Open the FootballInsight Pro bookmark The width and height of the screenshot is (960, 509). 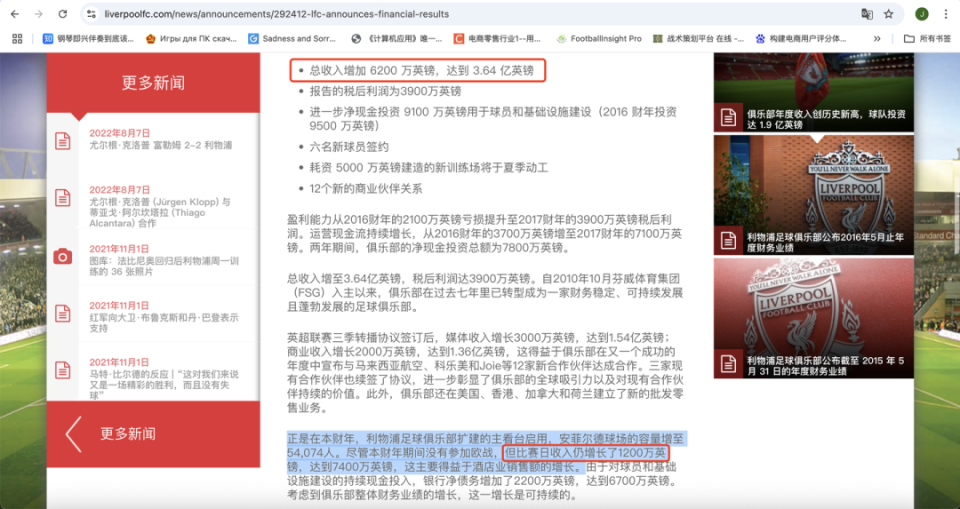pyautogui.click(x=599, y=39)
